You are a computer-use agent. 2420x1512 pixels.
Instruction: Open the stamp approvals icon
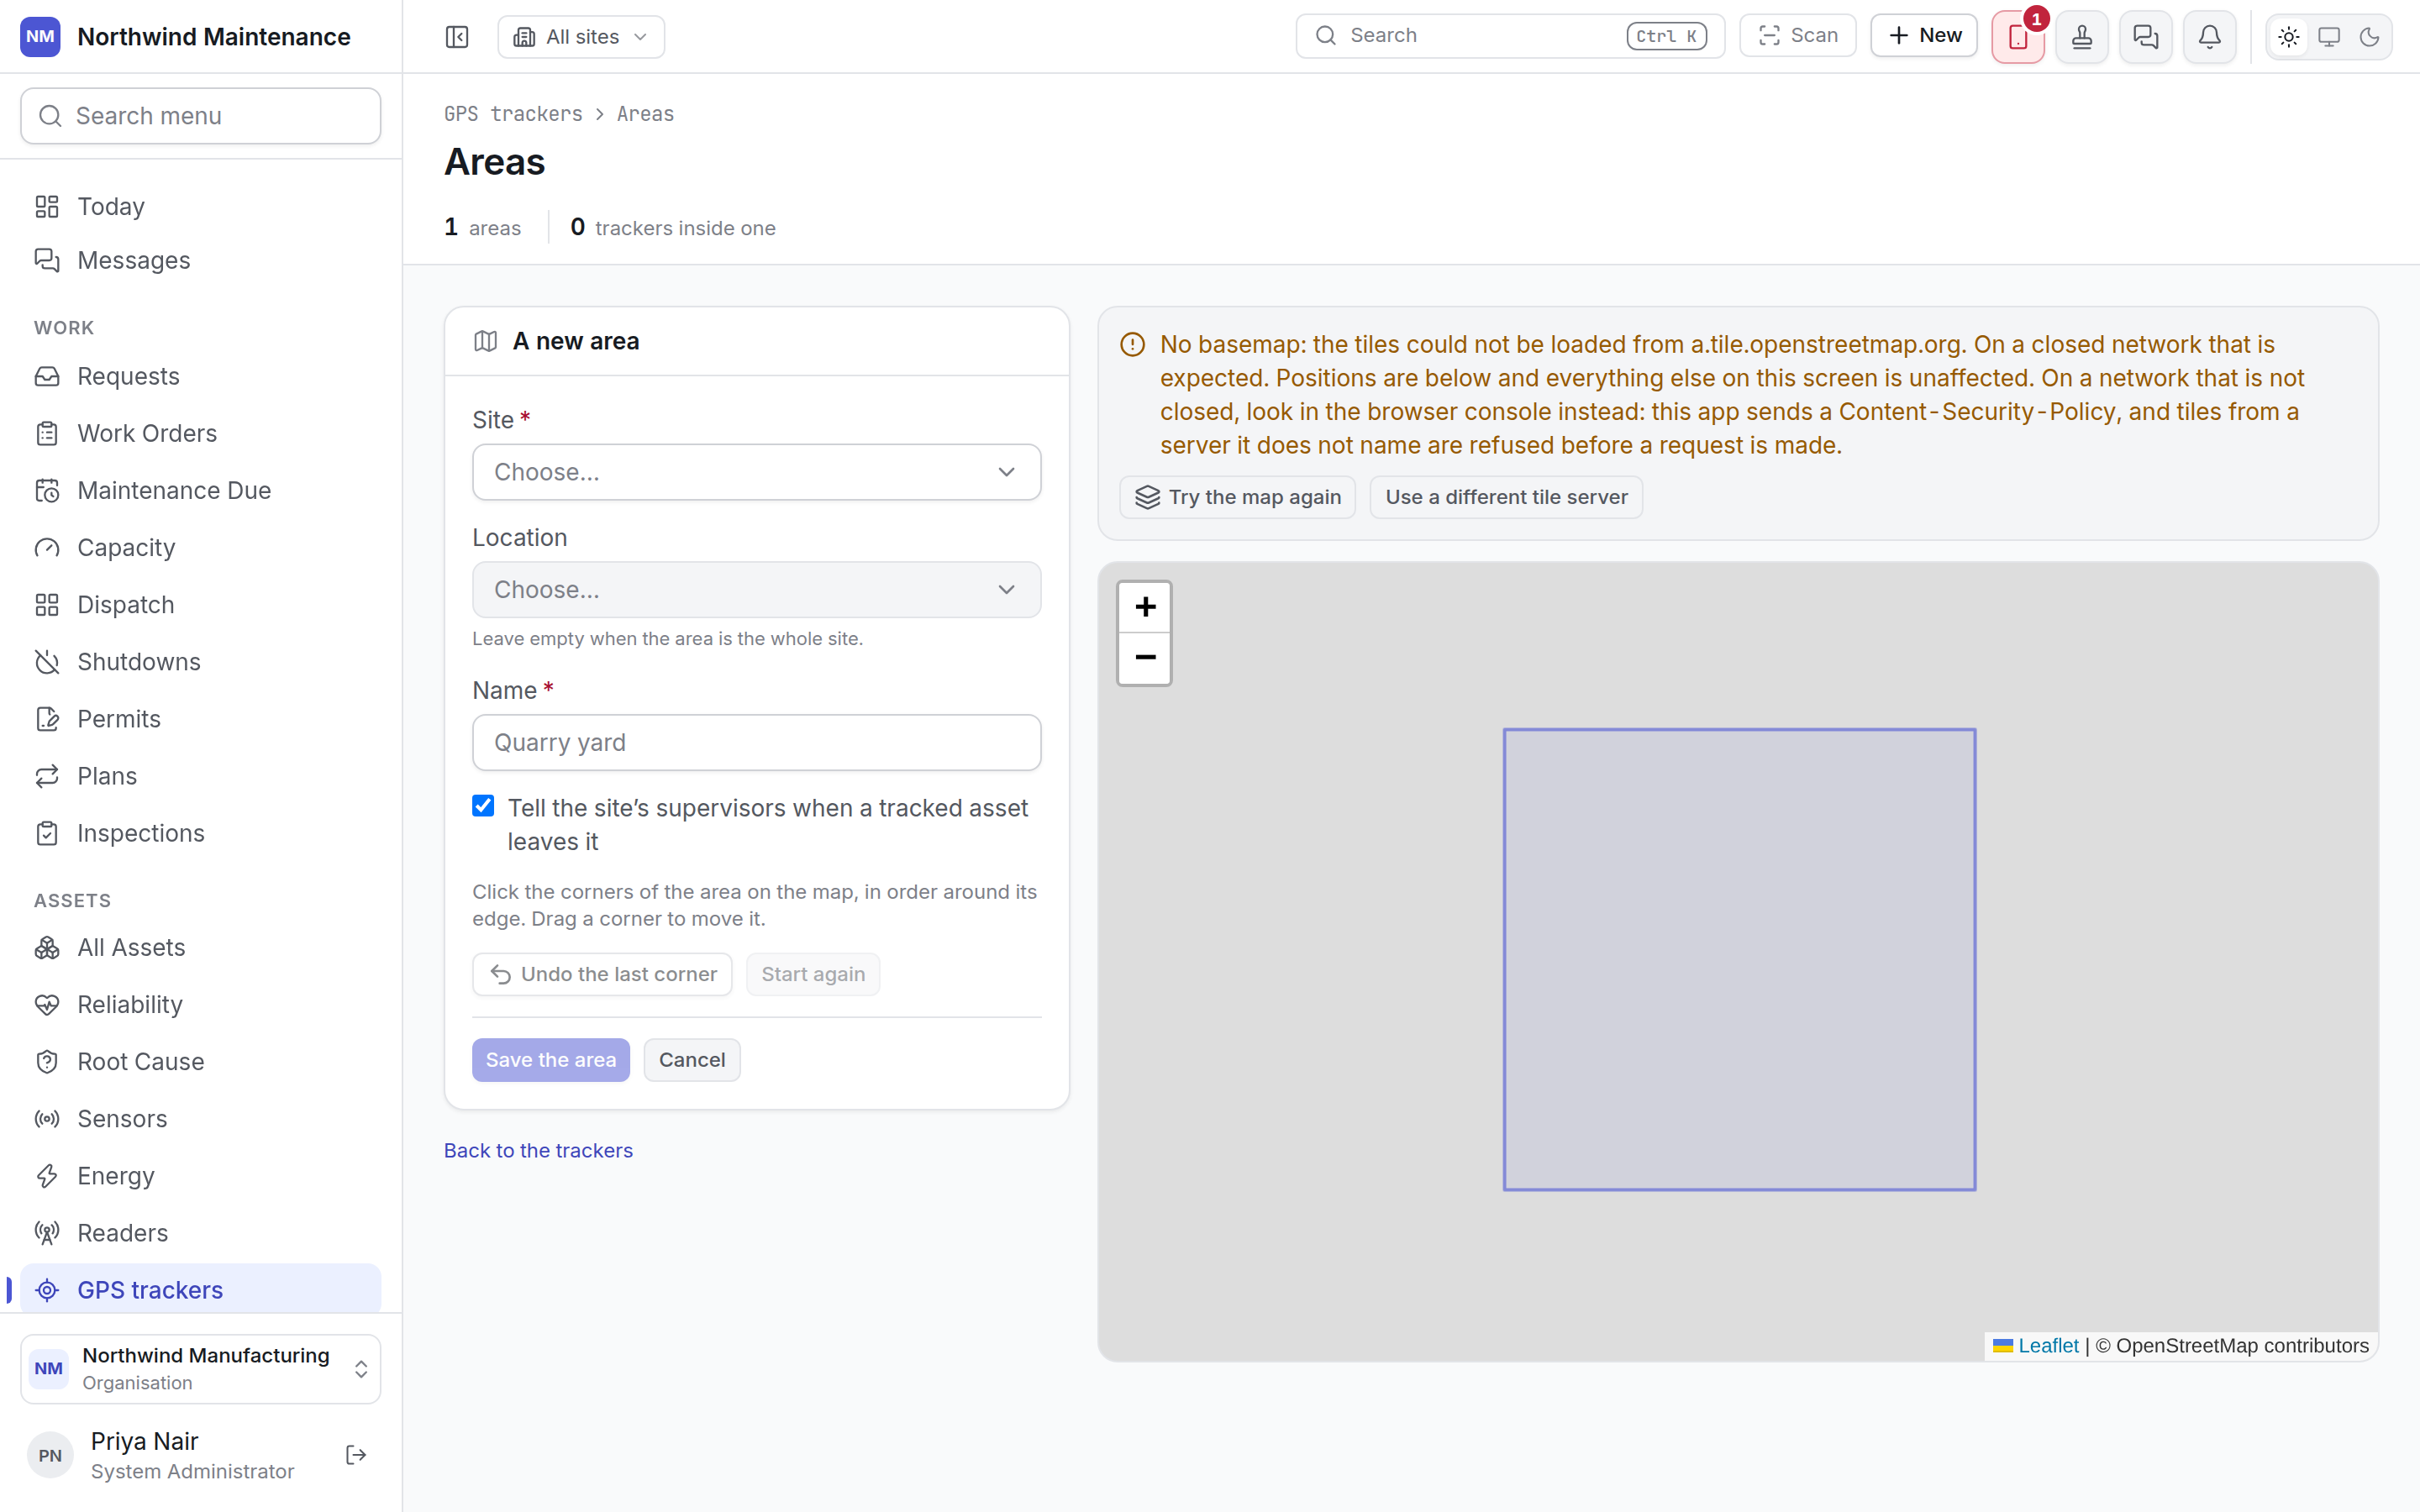2082,37
